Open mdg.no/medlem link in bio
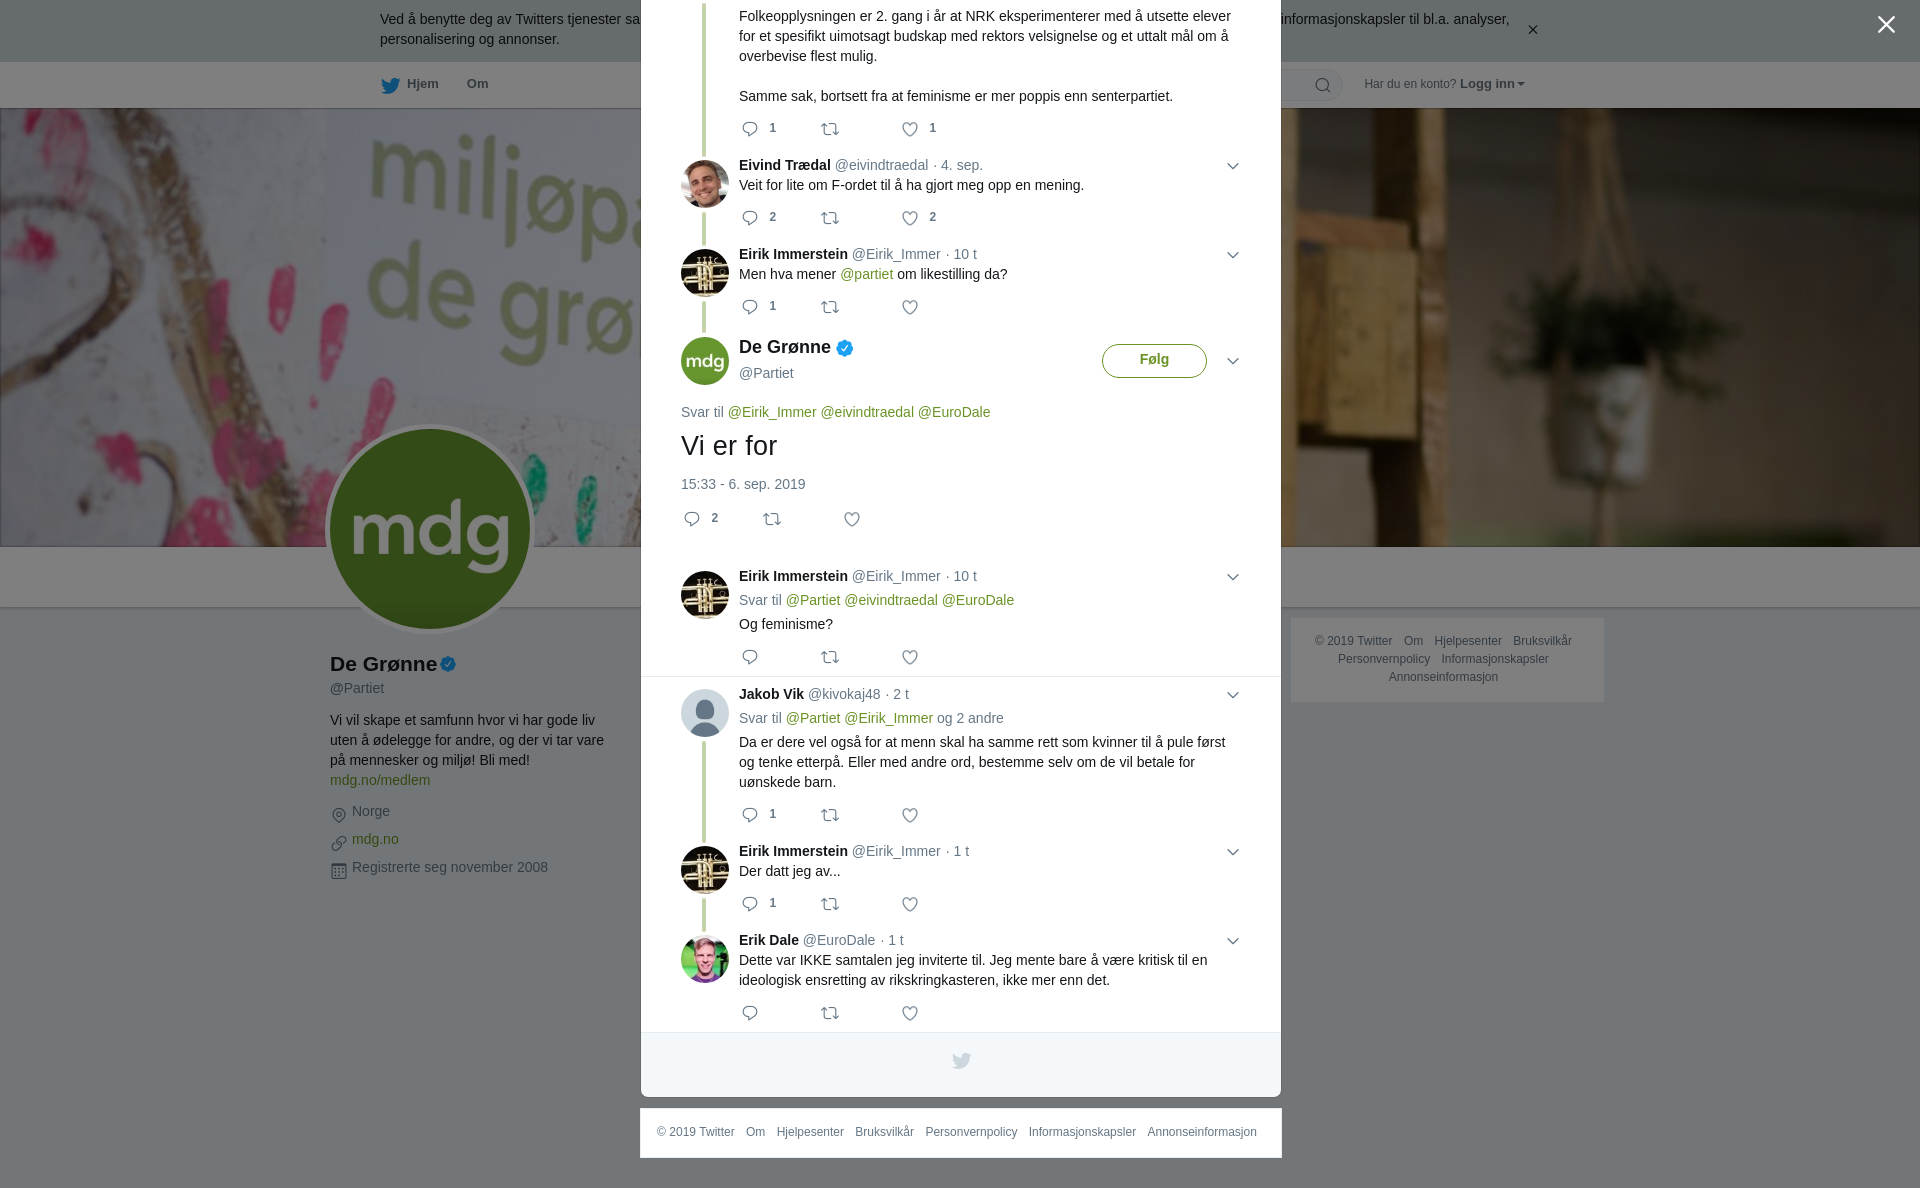This screenshot has width=1920, height=1188. pyautogui.click(x=380, y=780)
